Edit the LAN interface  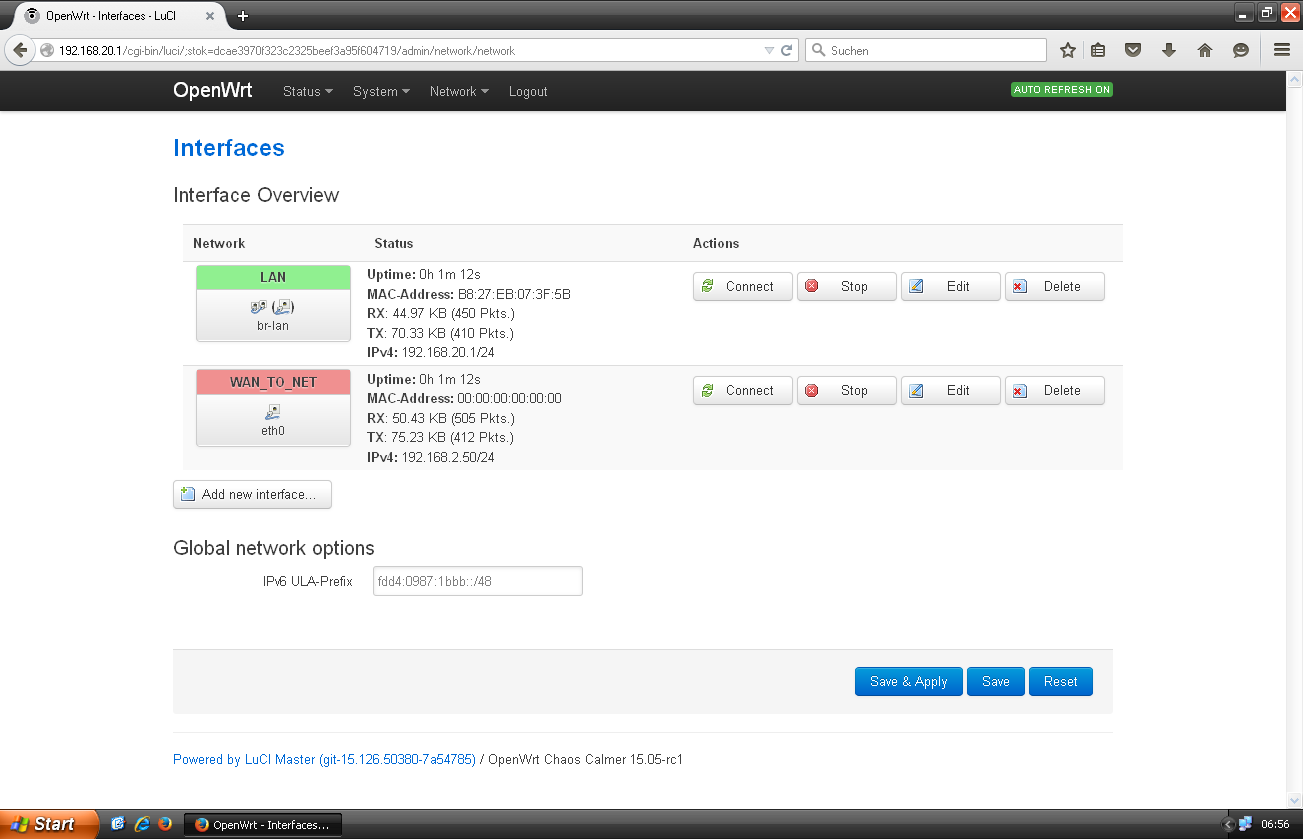click(x=949, y=286)
